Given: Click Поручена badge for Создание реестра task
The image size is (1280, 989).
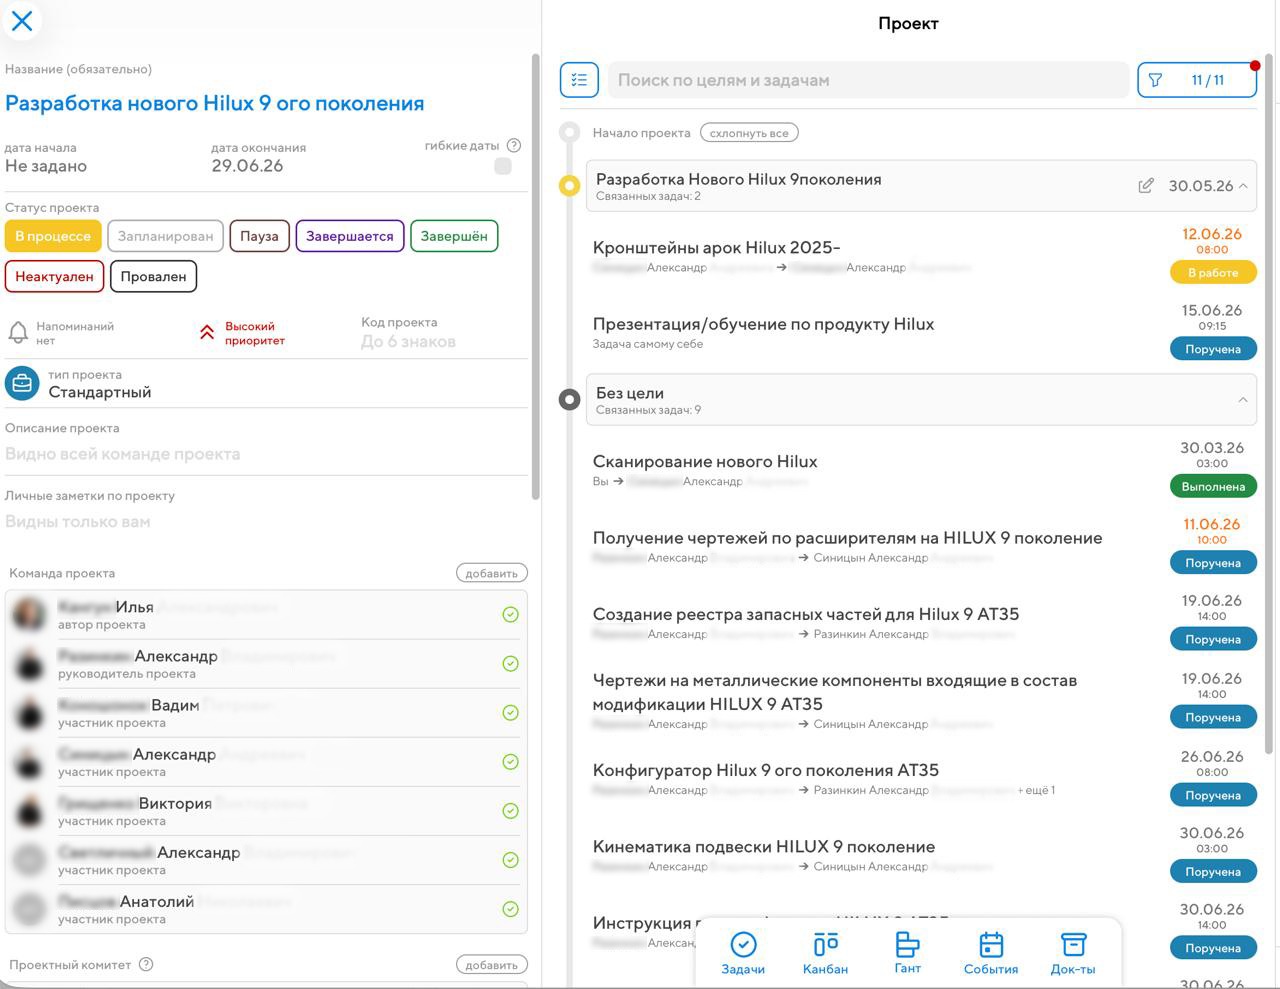Looking at the screenshot, I should pos(1213,639).
